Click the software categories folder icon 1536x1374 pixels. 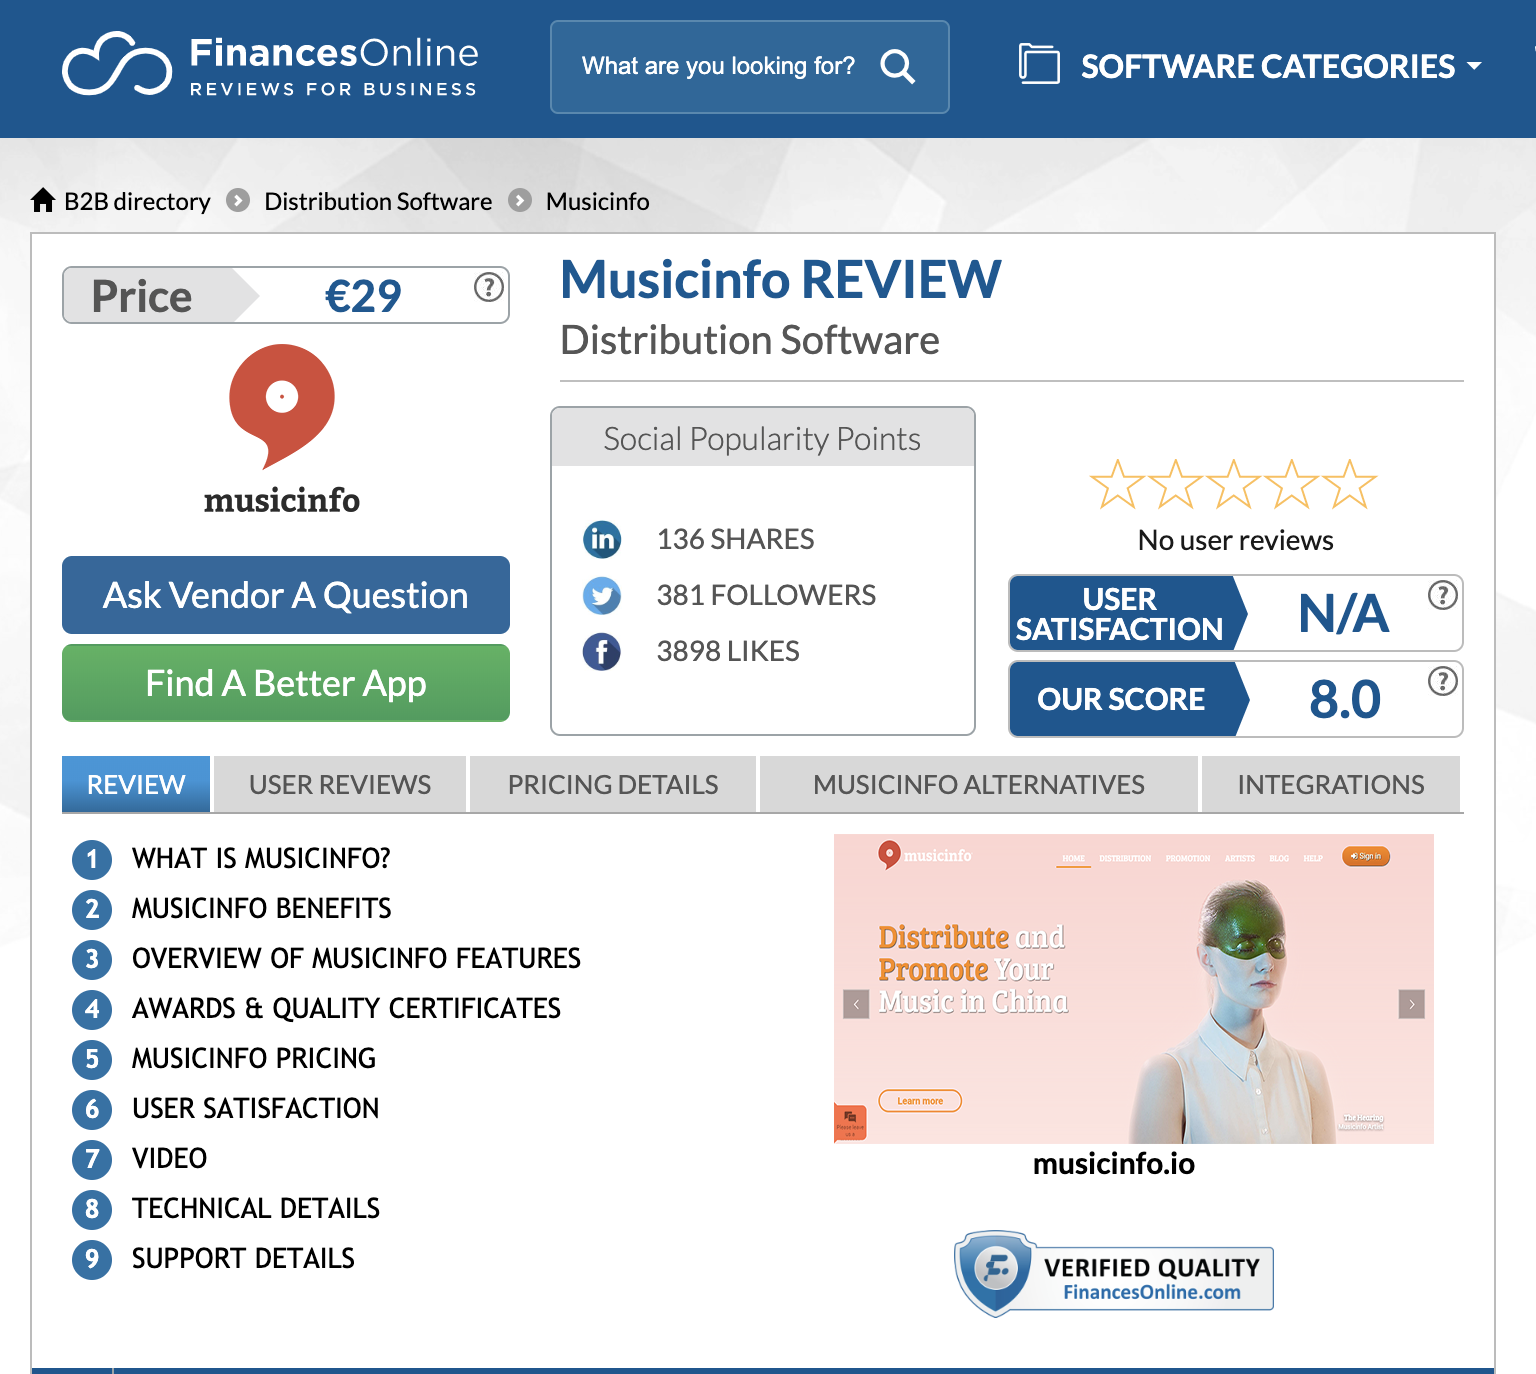[x=1039, y=64]
